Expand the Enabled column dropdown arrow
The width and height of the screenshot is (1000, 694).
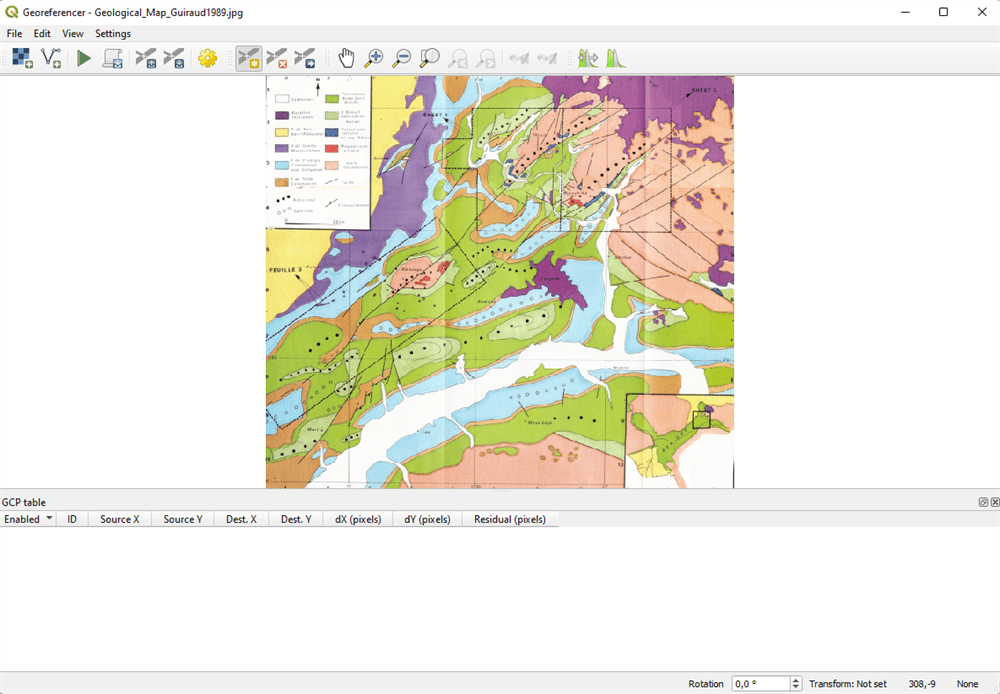click(x=49, y=519)
